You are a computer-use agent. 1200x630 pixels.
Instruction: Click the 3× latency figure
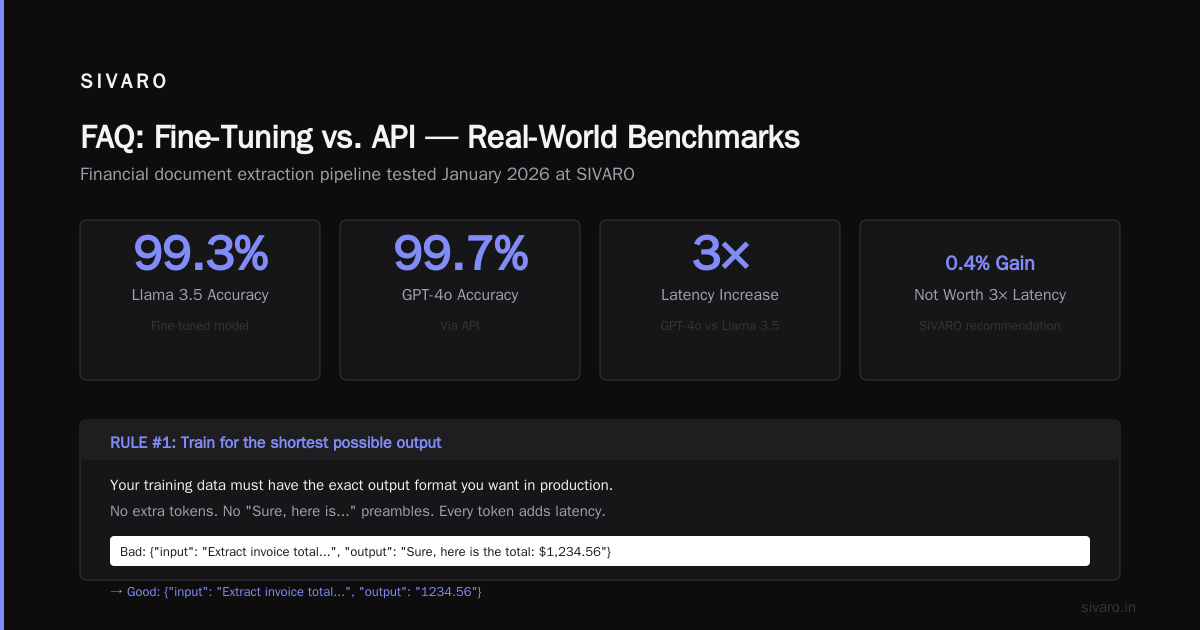(x=720, y=253)
